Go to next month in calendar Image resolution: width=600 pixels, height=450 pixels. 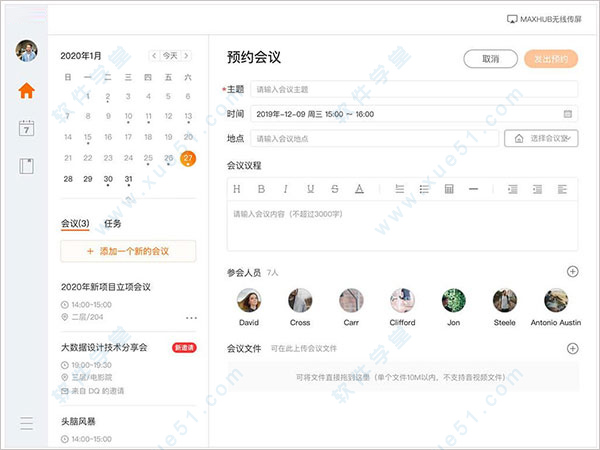click(186, 56)
